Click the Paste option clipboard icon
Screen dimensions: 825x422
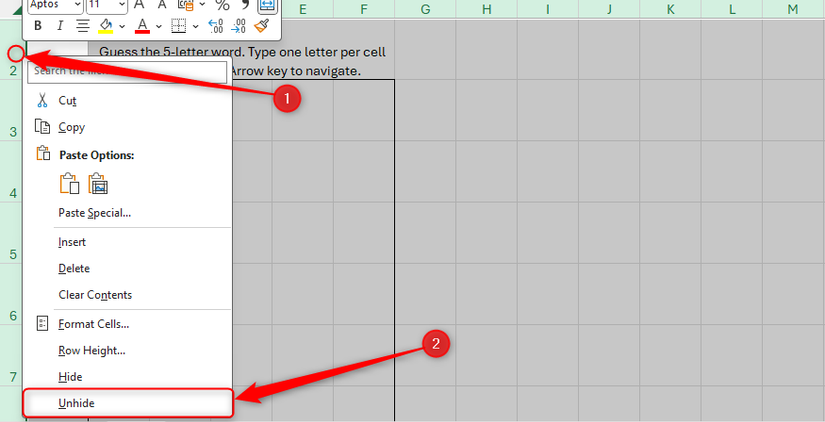tap(69, 184)
